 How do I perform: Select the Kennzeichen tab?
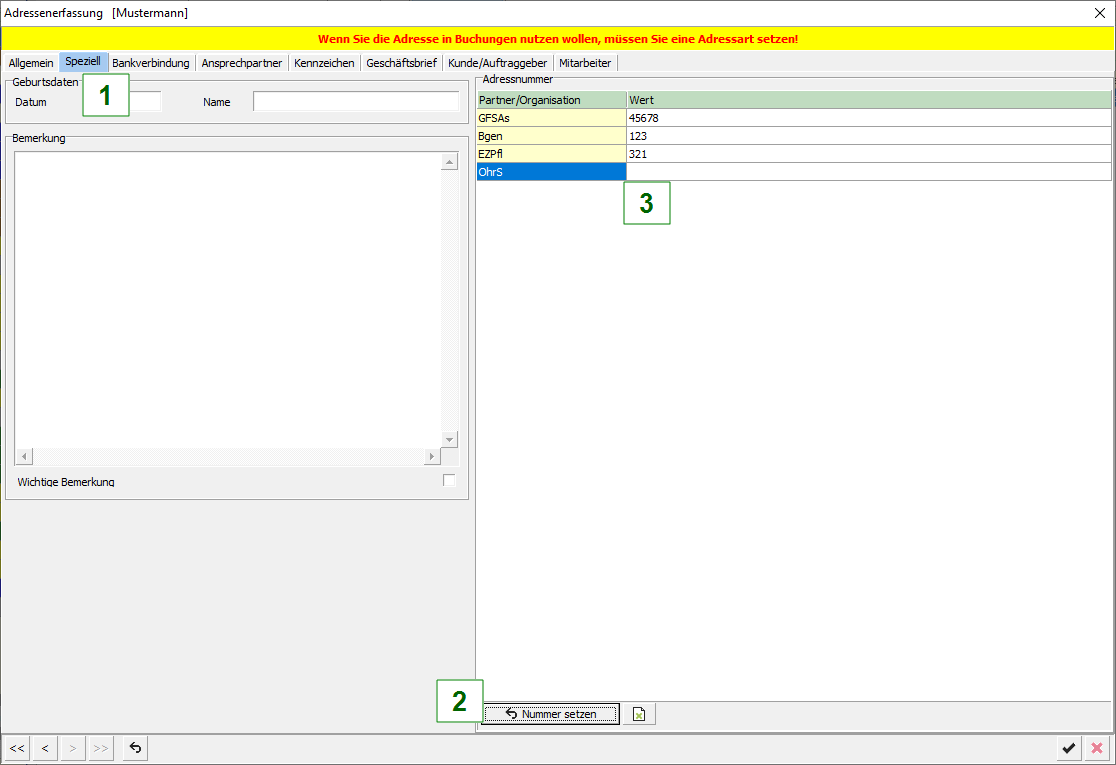pyautogui.click(x=324, y=63)
